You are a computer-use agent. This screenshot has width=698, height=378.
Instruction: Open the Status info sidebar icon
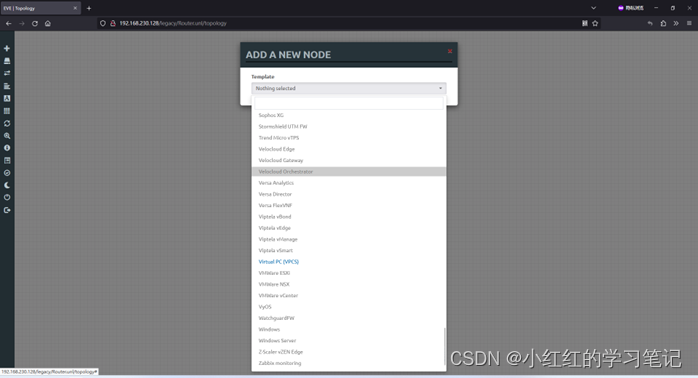coord(7,148)
